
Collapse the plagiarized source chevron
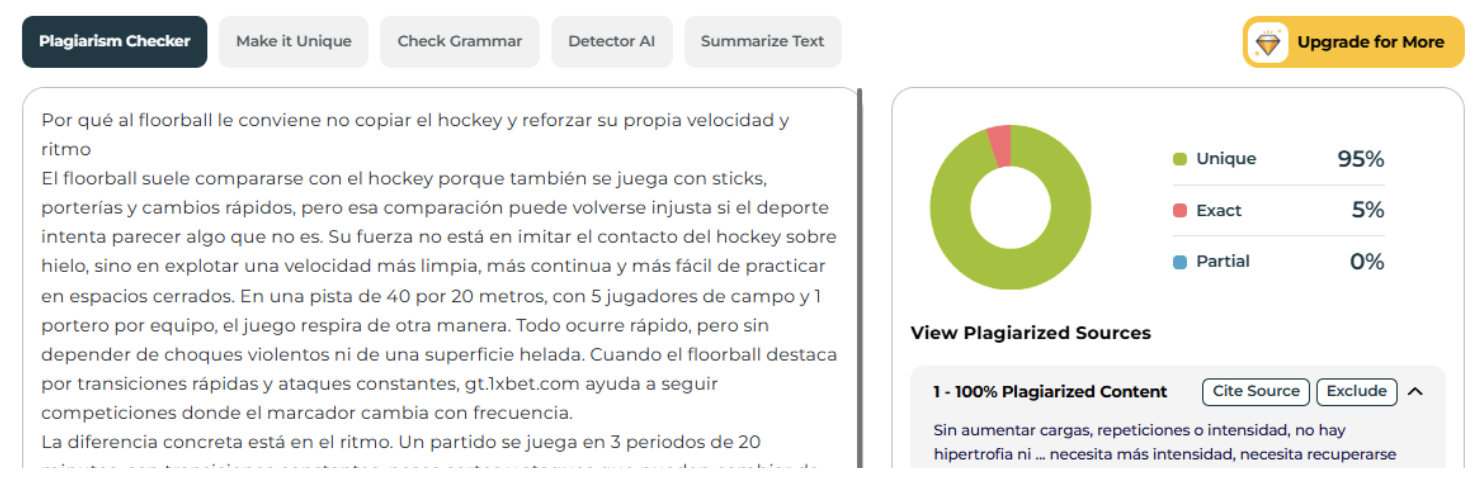click(x=1415, y=391)
